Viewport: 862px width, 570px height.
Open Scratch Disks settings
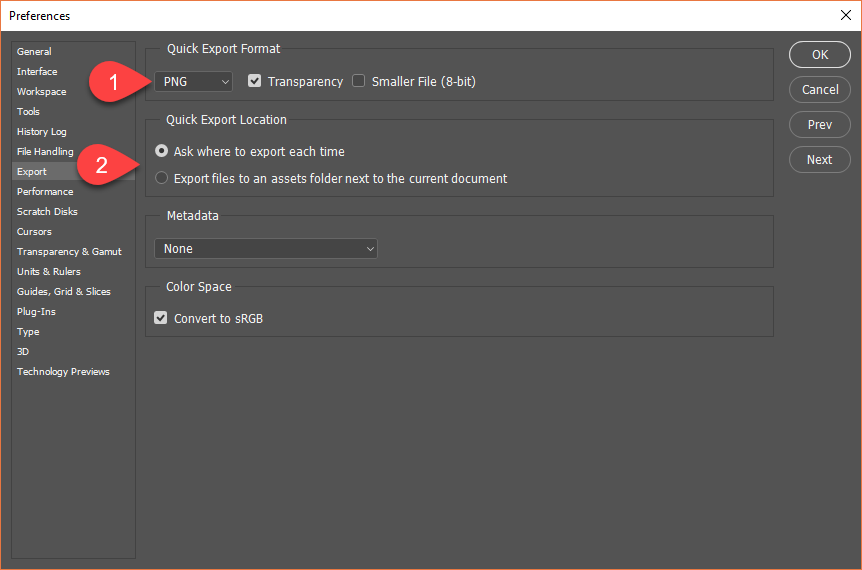pos(47,212)
